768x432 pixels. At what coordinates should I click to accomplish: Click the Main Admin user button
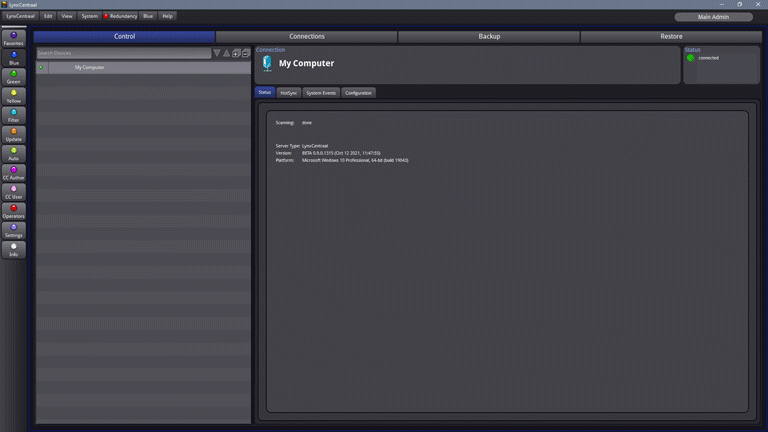pos(713,17)
